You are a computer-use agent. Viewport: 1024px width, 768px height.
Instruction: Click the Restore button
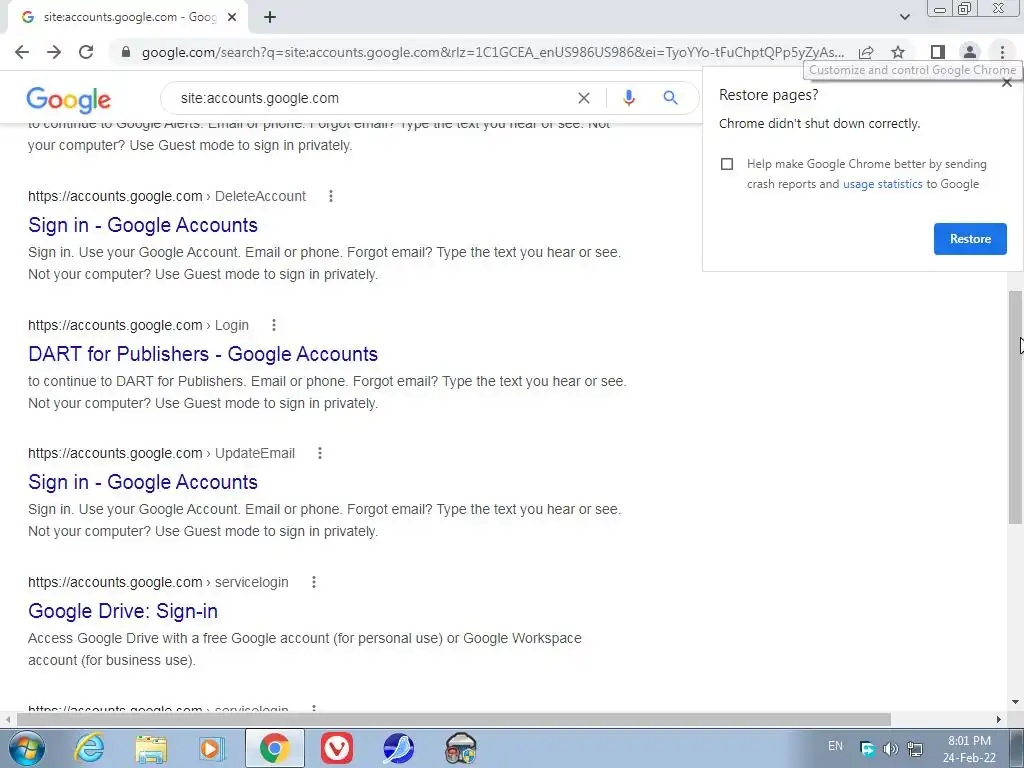[x=970, y=239]
